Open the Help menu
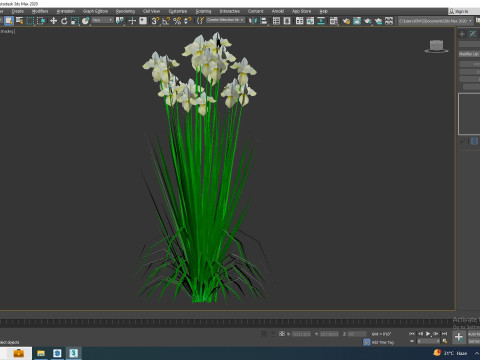 (323, 11)
